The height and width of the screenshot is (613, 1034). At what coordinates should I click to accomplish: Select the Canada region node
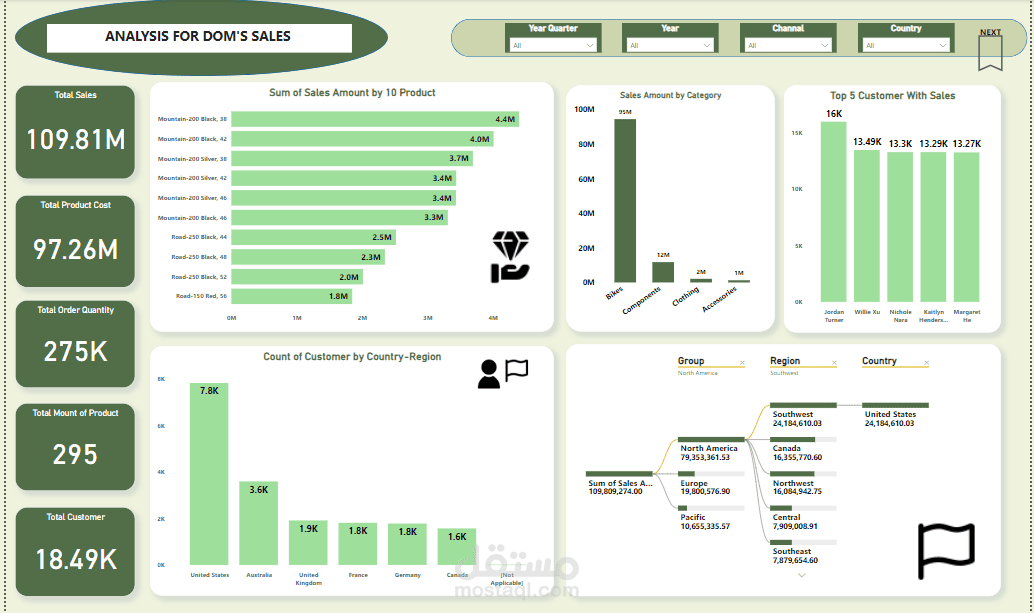(803, 449)
